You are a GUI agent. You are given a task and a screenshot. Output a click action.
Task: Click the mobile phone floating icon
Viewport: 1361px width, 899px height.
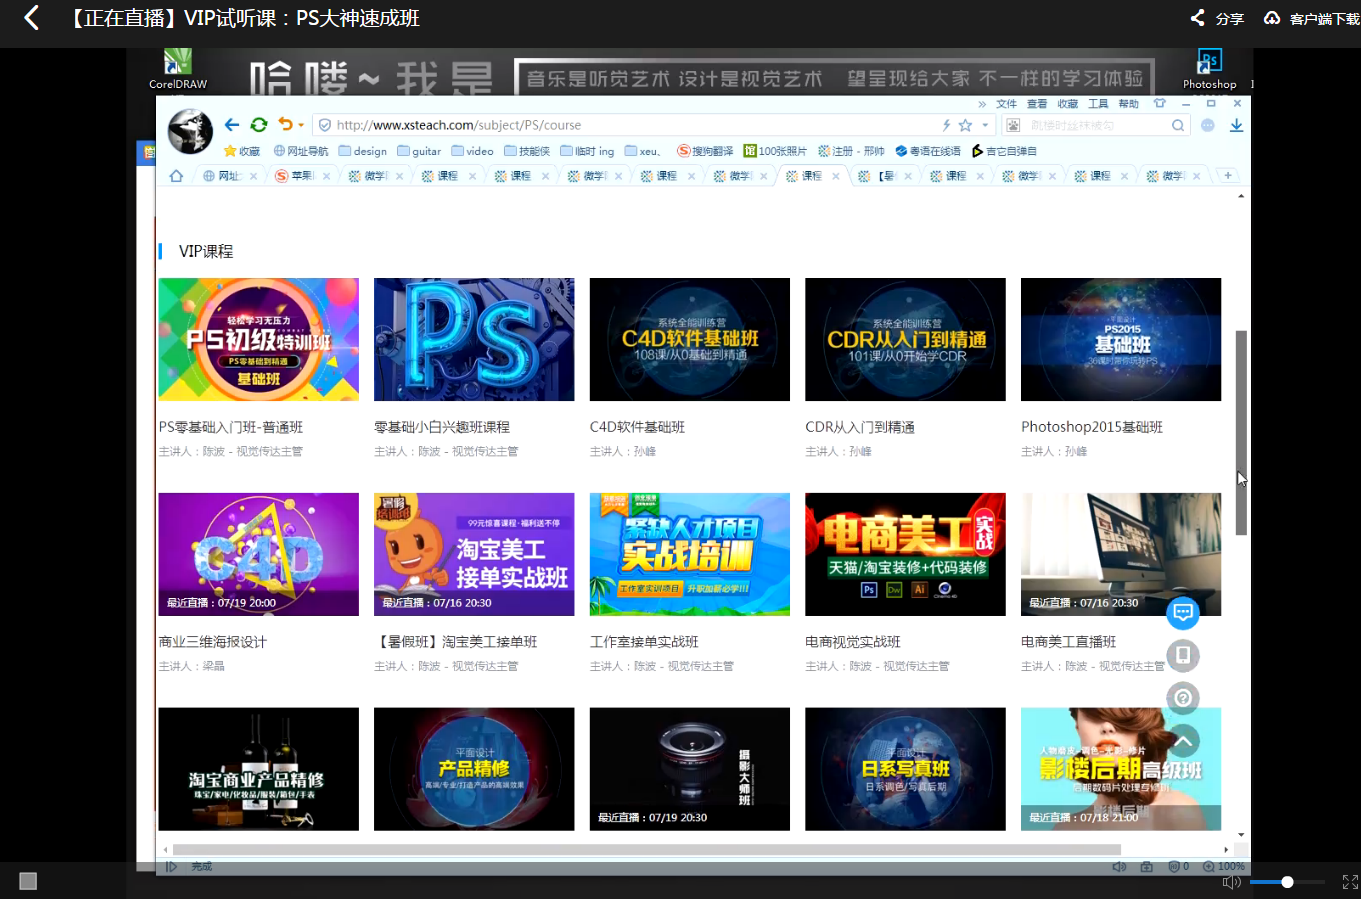(x=1183, y=655)
